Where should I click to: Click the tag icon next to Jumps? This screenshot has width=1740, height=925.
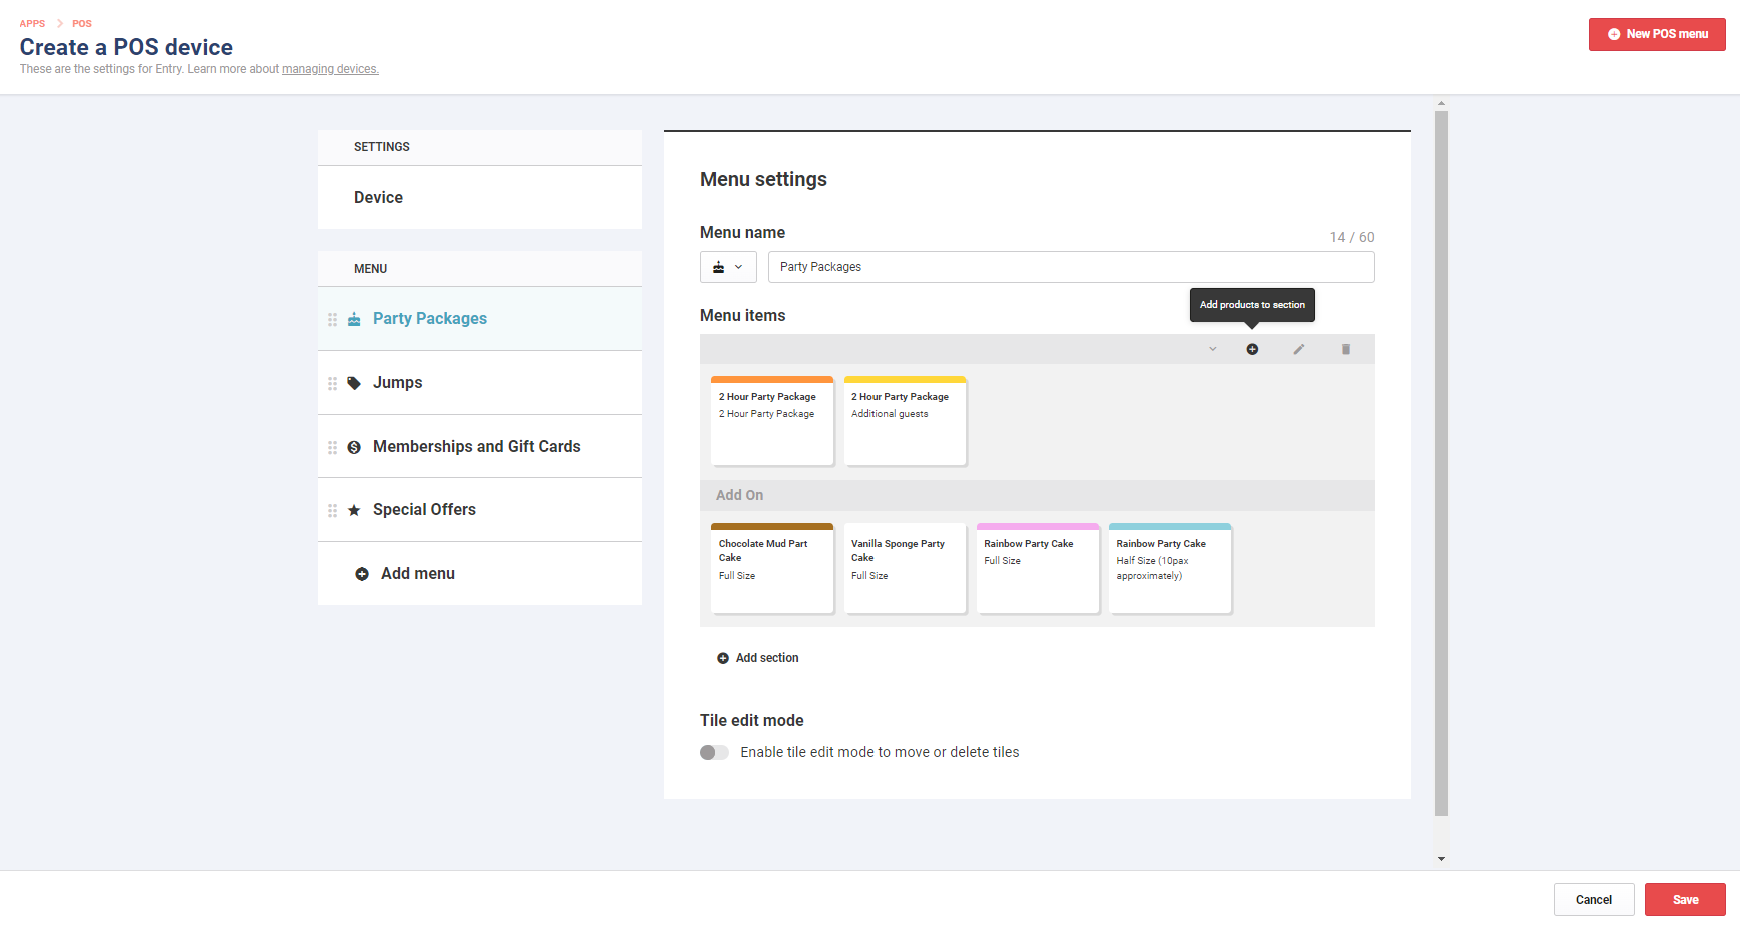click(x=354, y=383)
